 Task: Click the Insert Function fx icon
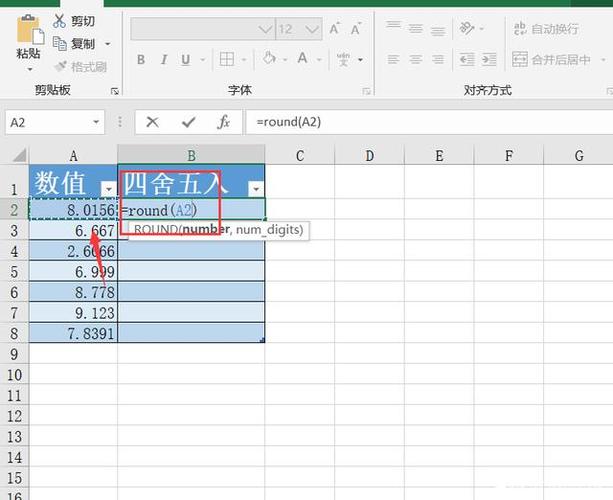(x=223, y=122)
